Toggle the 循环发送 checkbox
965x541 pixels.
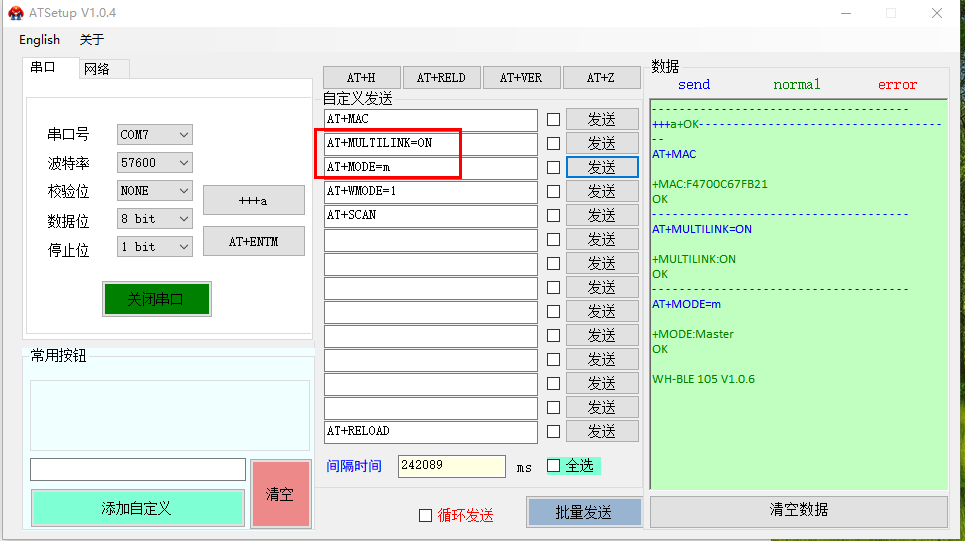coord(426,515)
